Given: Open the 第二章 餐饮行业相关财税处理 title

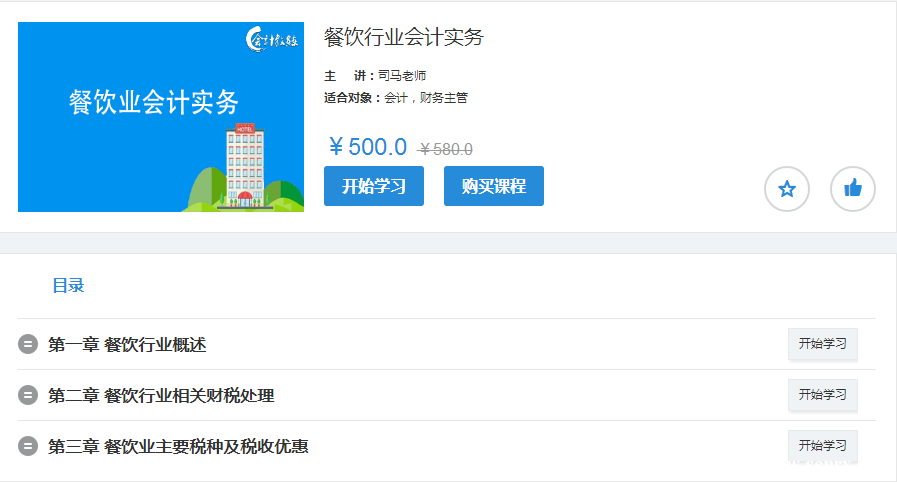Looking at the screenshot, I should click(161, 396).
